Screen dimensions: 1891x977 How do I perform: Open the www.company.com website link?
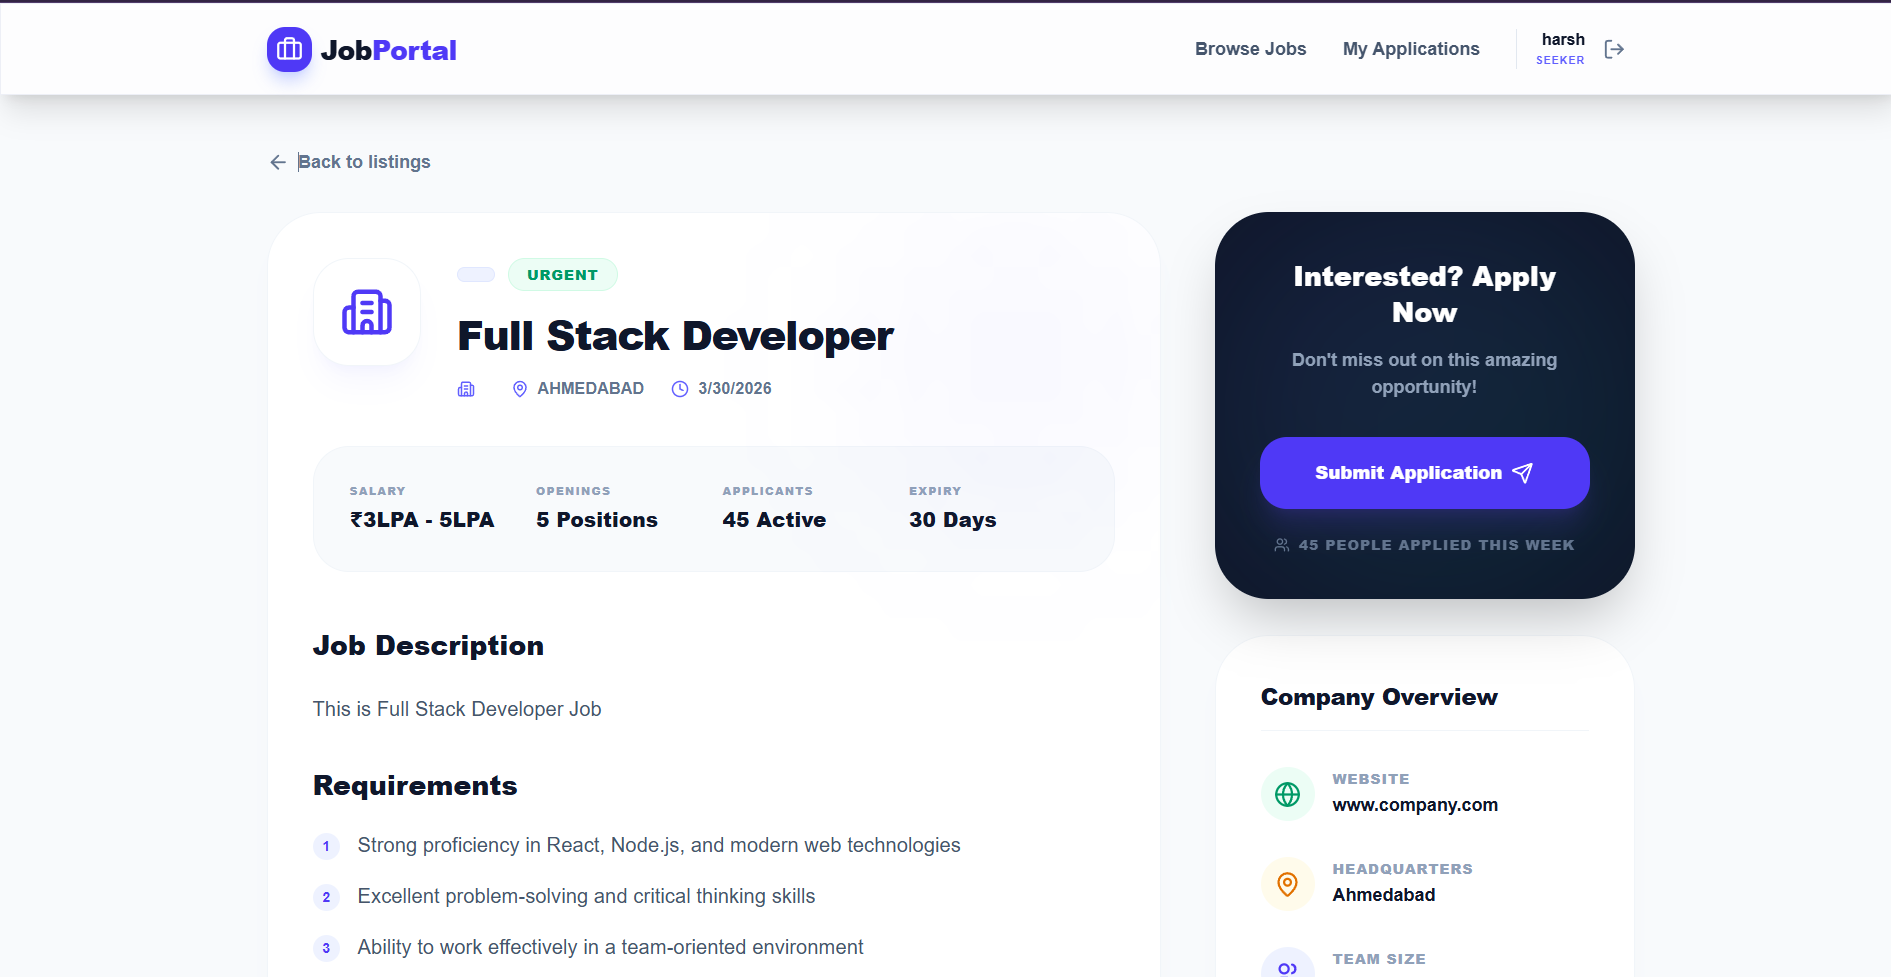pos(1414,804)
